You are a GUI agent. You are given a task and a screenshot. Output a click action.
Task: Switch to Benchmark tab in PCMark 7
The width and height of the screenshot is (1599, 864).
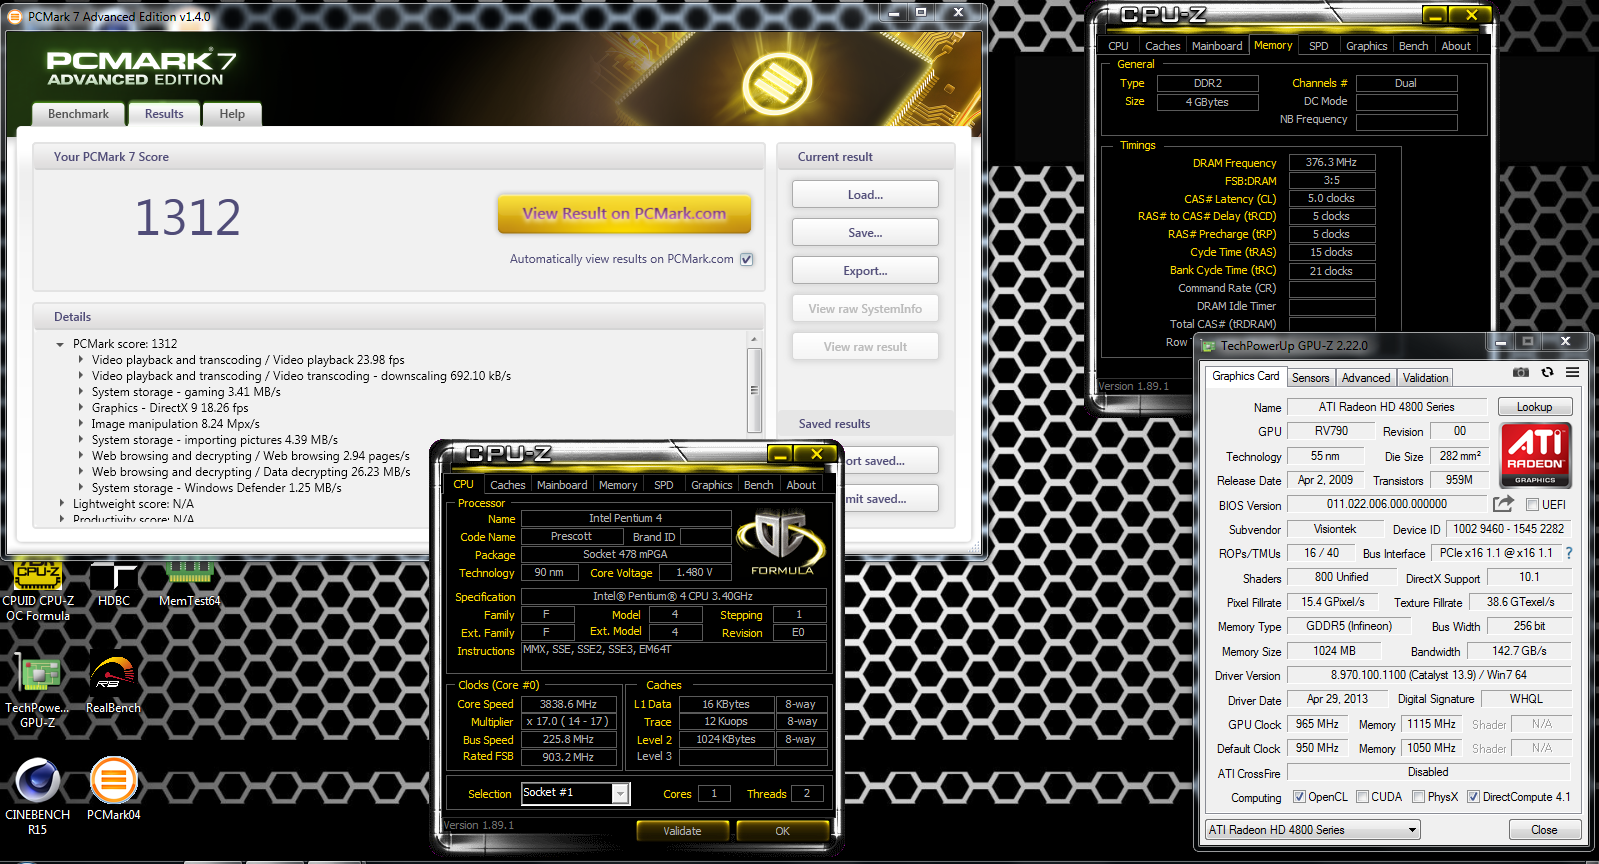point(78,114)
